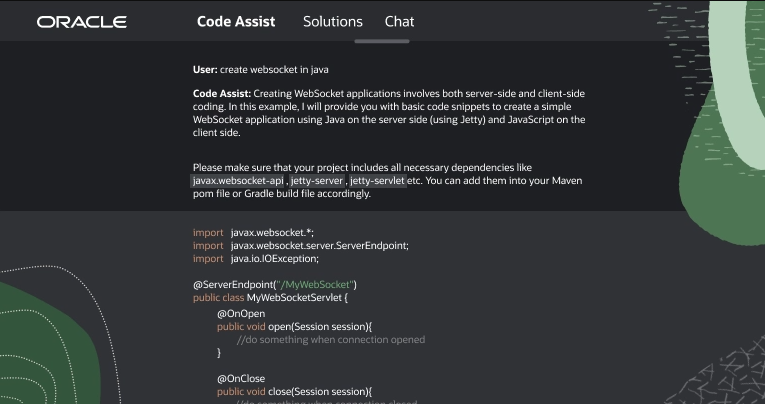Click the MyWebSocketServlet class declaration
Screen dimensions: 765x404
270,298
